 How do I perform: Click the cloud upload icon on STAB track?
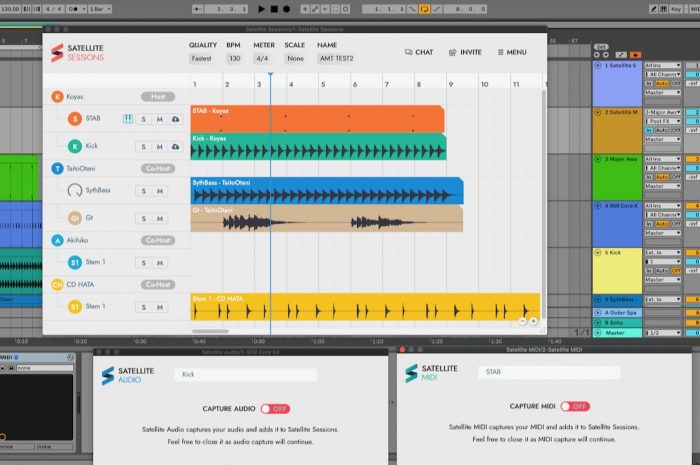[x=175, y=119]
